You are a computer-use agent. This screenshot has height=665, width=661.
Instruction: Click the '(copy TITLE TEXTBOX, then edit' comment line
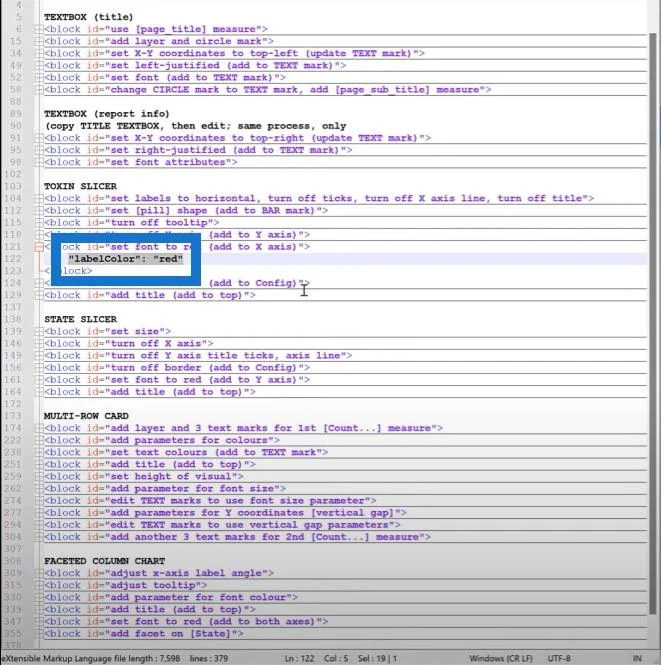pos(195,126)
